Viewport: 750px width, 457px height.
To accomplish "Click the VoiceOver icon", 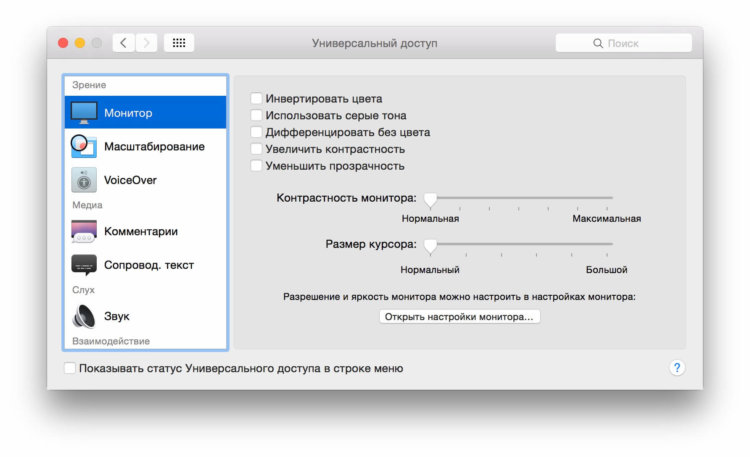I will pyautogui.click(x=84, y=180).
